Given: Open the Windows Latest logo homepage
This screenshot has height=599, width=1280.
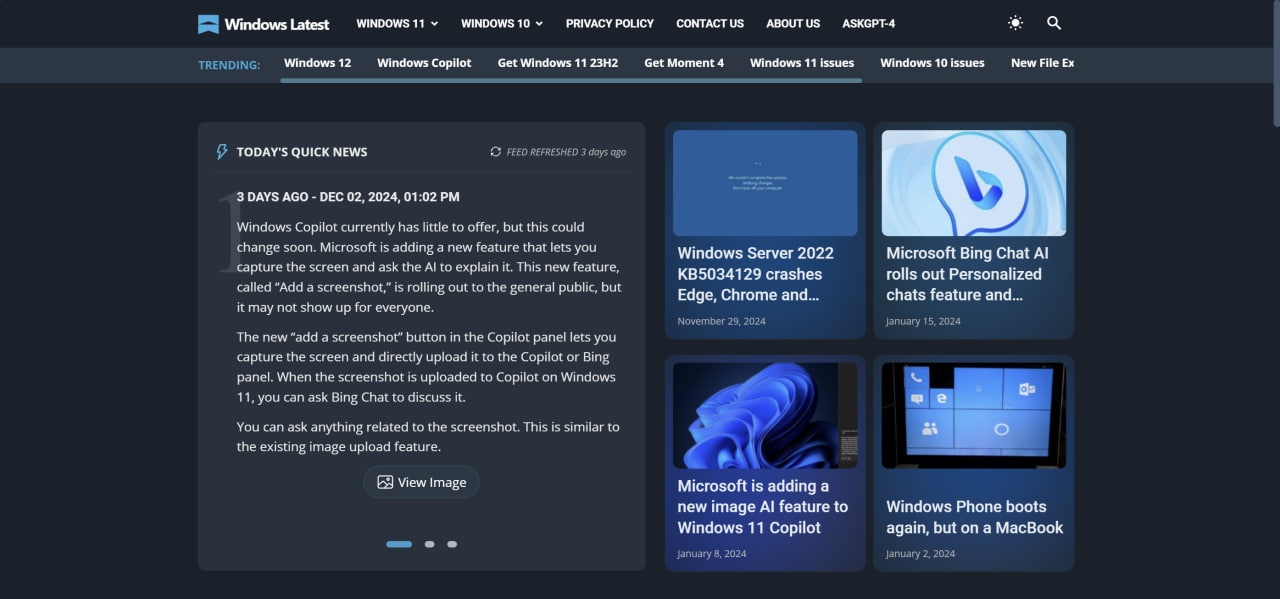Looking at the screenshot, I should coord(264,24).
